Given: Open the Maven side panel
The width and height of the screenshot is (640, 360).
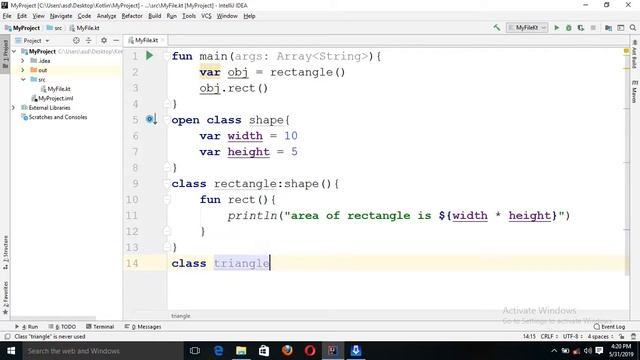Looking at the screenshot, I should click(634, 92).
